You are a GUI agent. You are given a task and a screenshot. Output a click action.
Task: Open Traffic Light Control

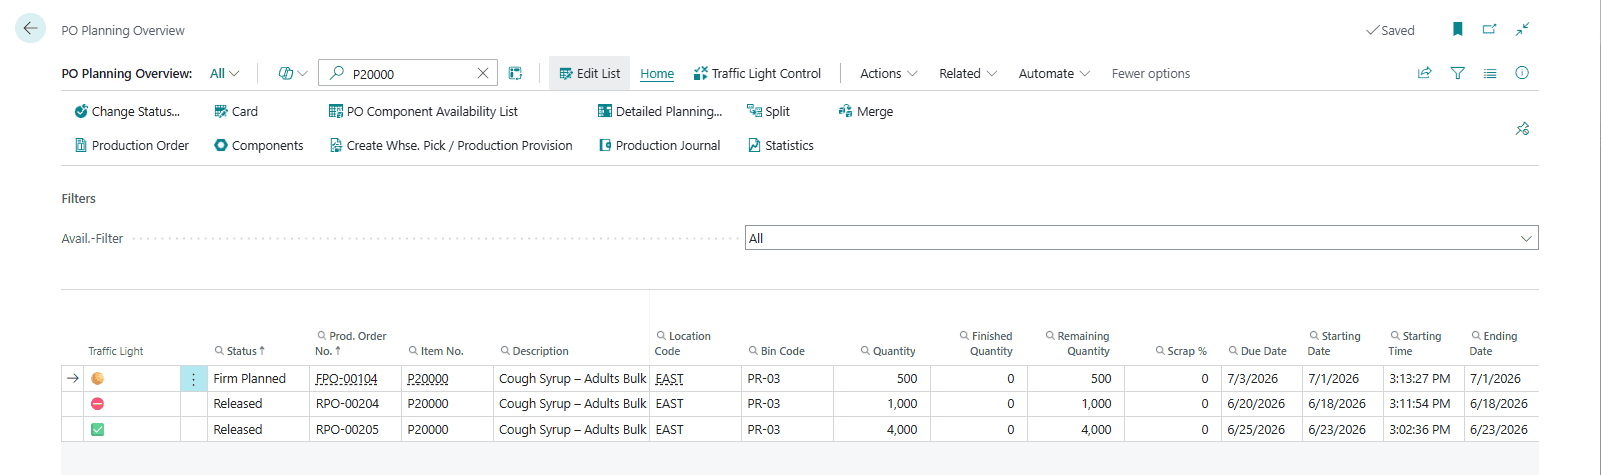(x=757, y=73)
